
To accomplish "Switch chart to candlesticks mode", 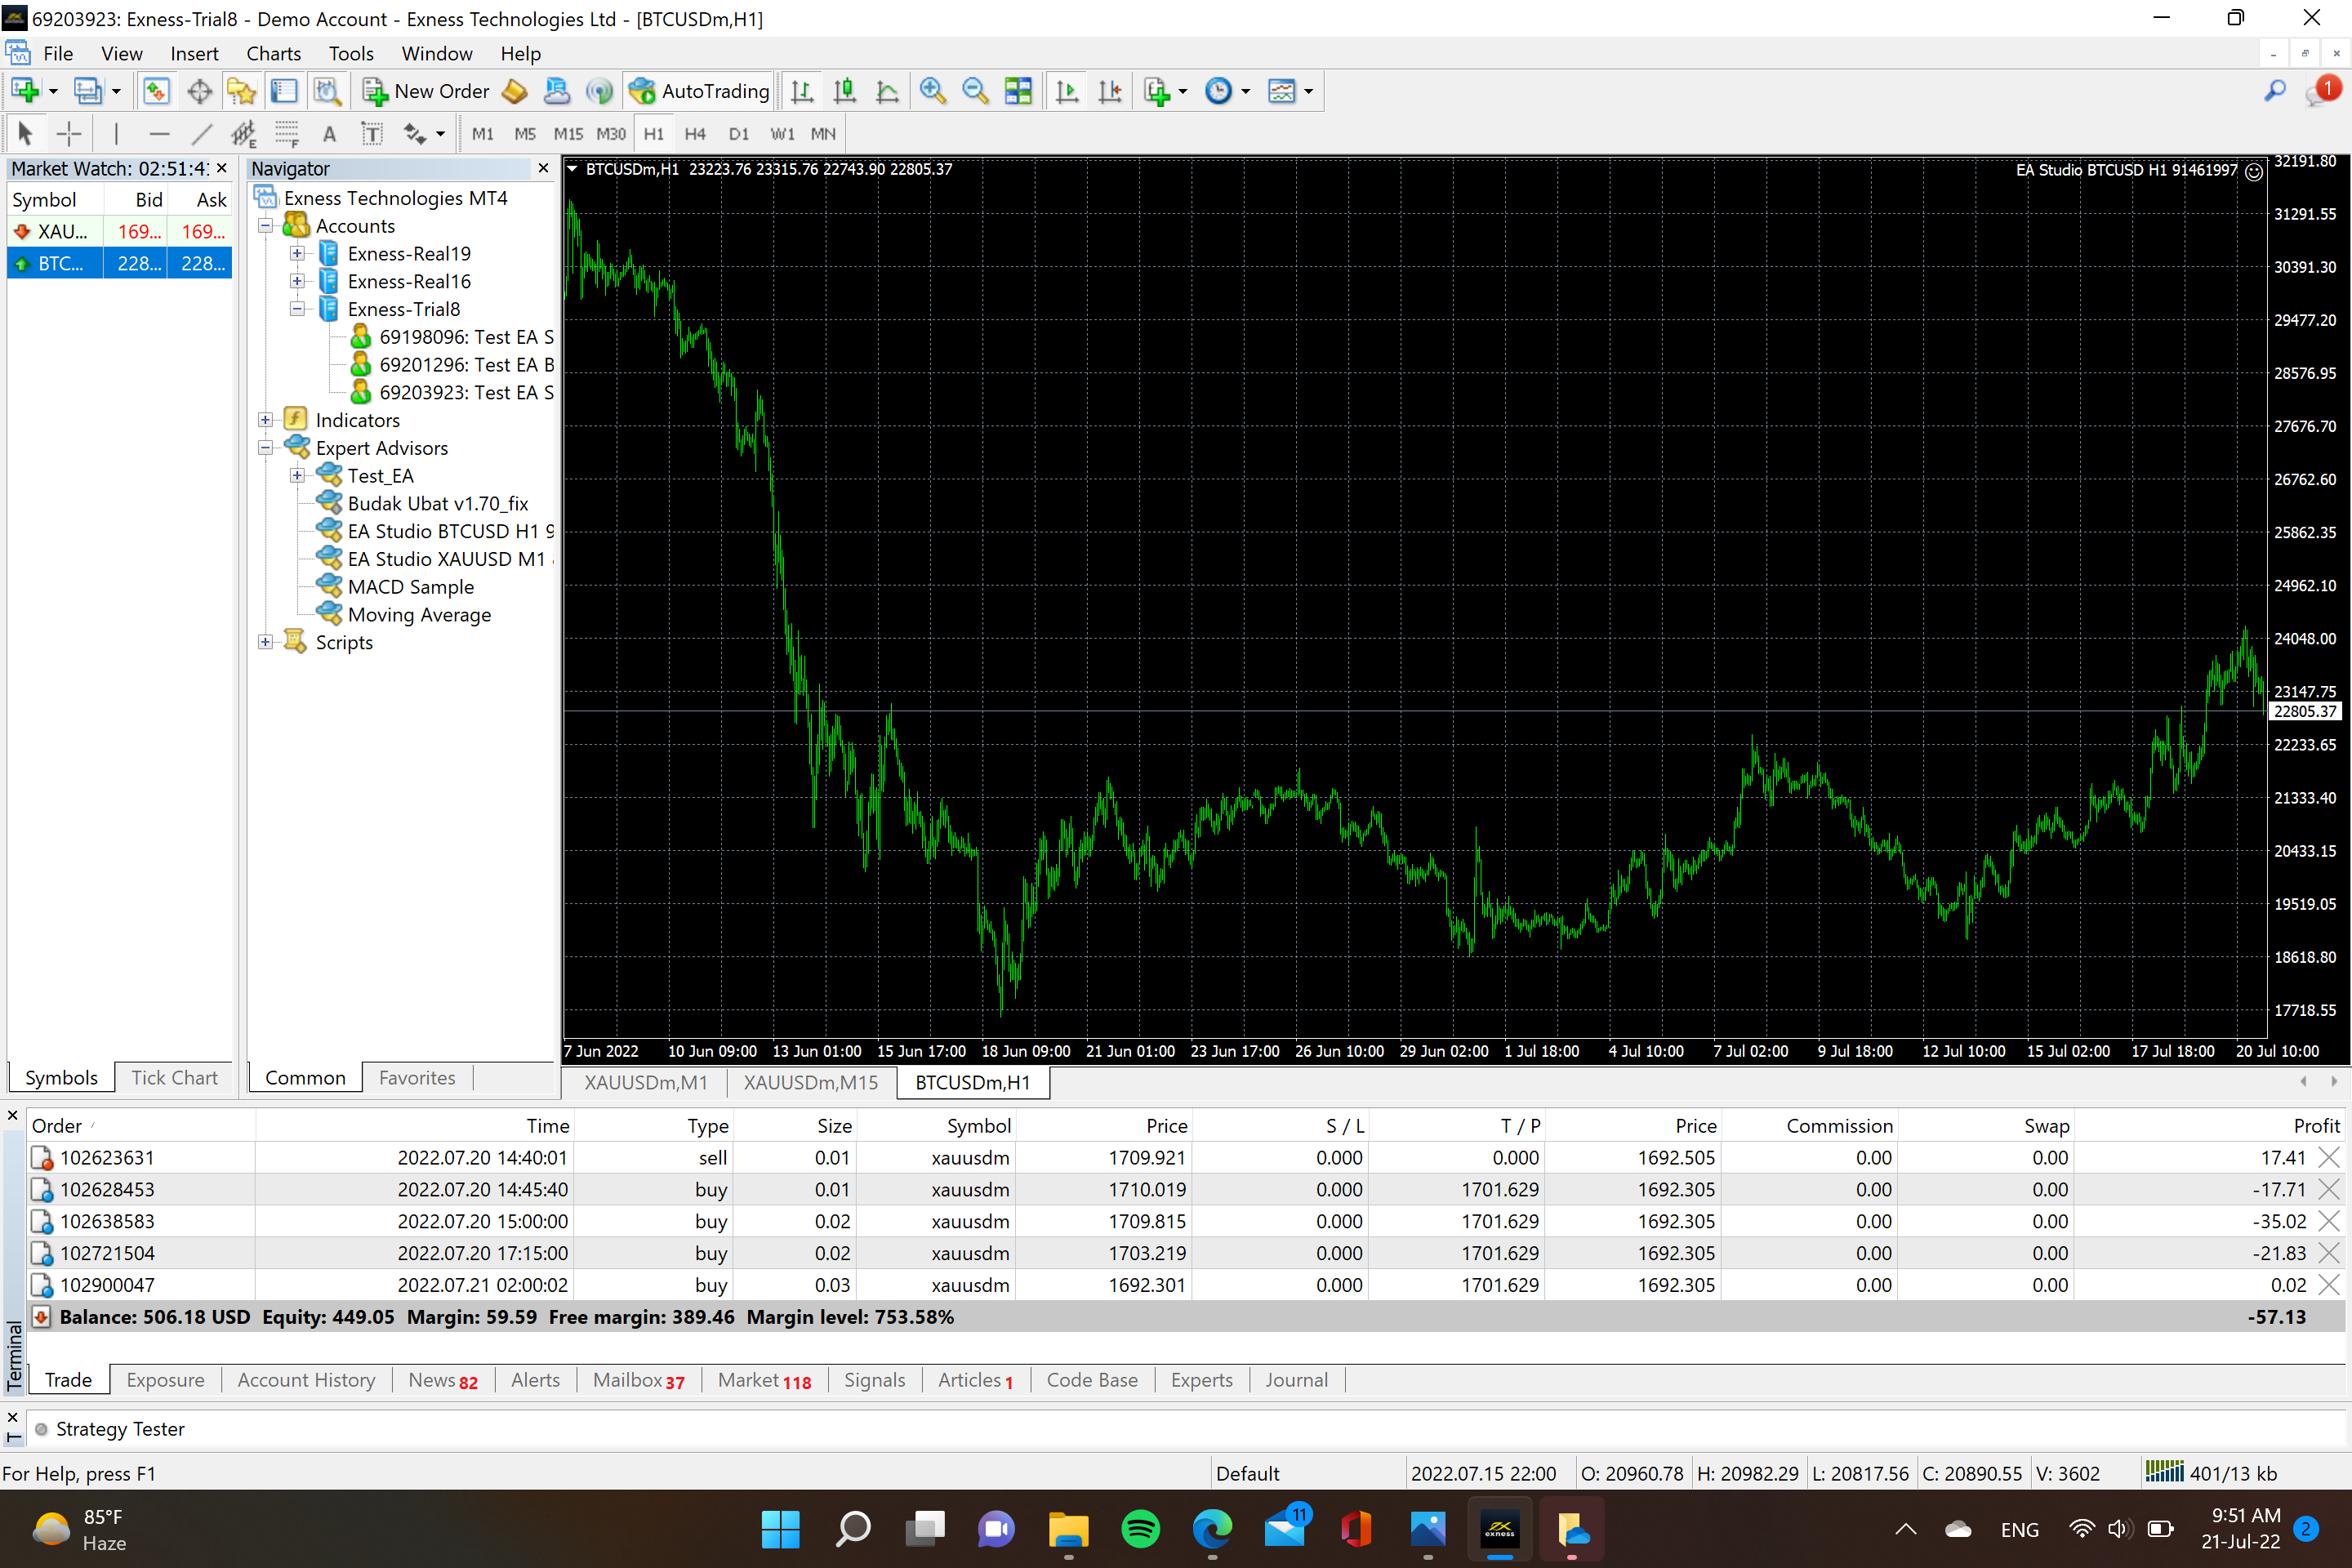I will click(844, 91).
